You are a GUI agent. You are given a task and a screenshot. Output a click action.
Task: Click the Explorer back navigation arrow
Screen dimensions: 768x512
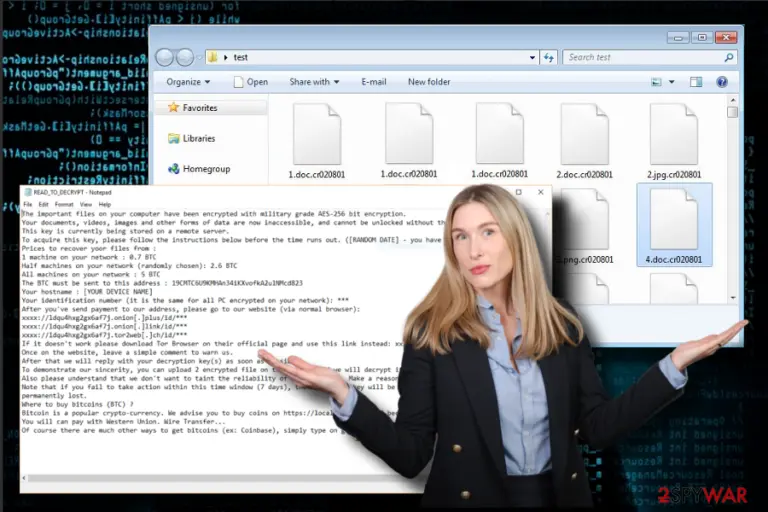pos(164,57)
